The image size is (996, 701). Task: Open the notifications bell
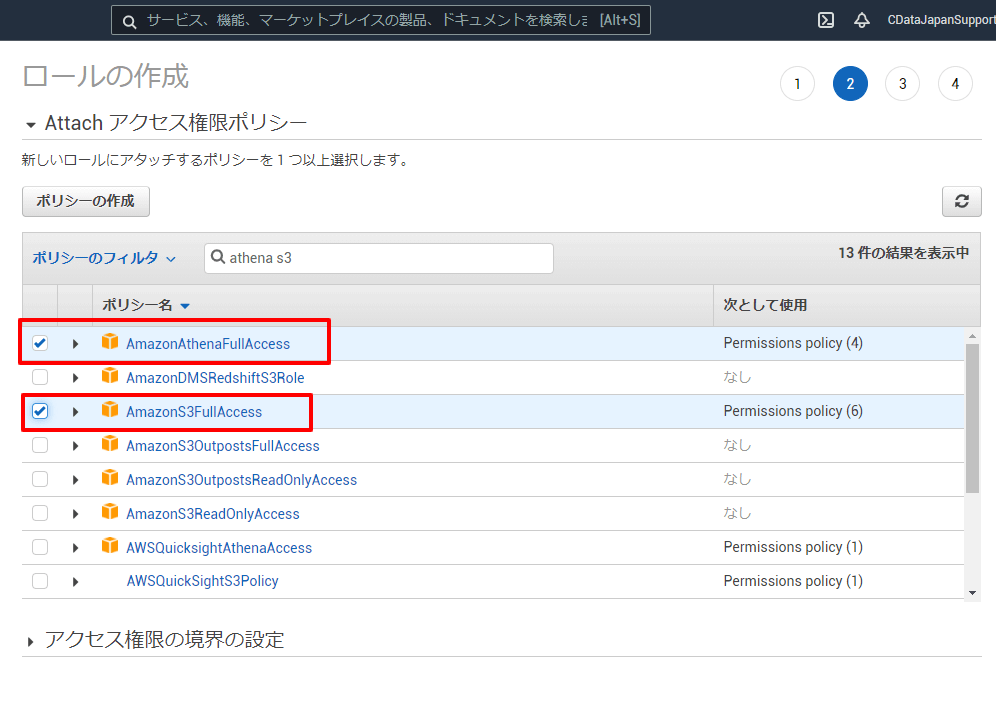[861, 20]
